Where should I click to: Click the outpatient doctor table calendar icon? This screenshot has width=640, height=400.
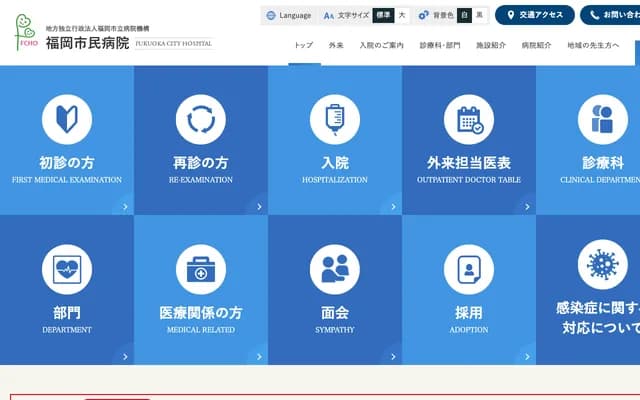click(469, 120)
